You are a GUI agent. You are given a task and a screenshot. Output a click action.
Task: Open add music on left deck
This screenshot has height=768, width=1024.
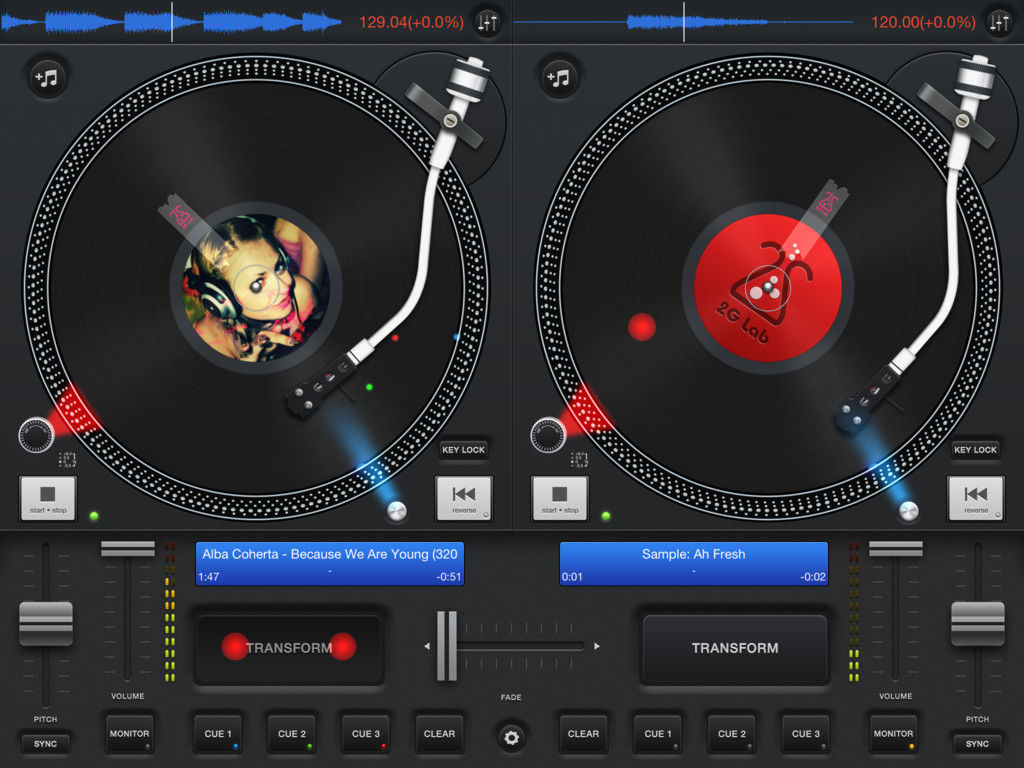pos(47,77)
